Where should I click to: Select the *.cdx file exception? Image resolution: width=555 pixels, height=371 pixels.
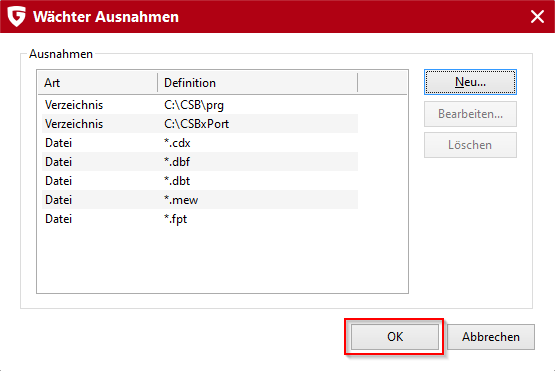200,143
